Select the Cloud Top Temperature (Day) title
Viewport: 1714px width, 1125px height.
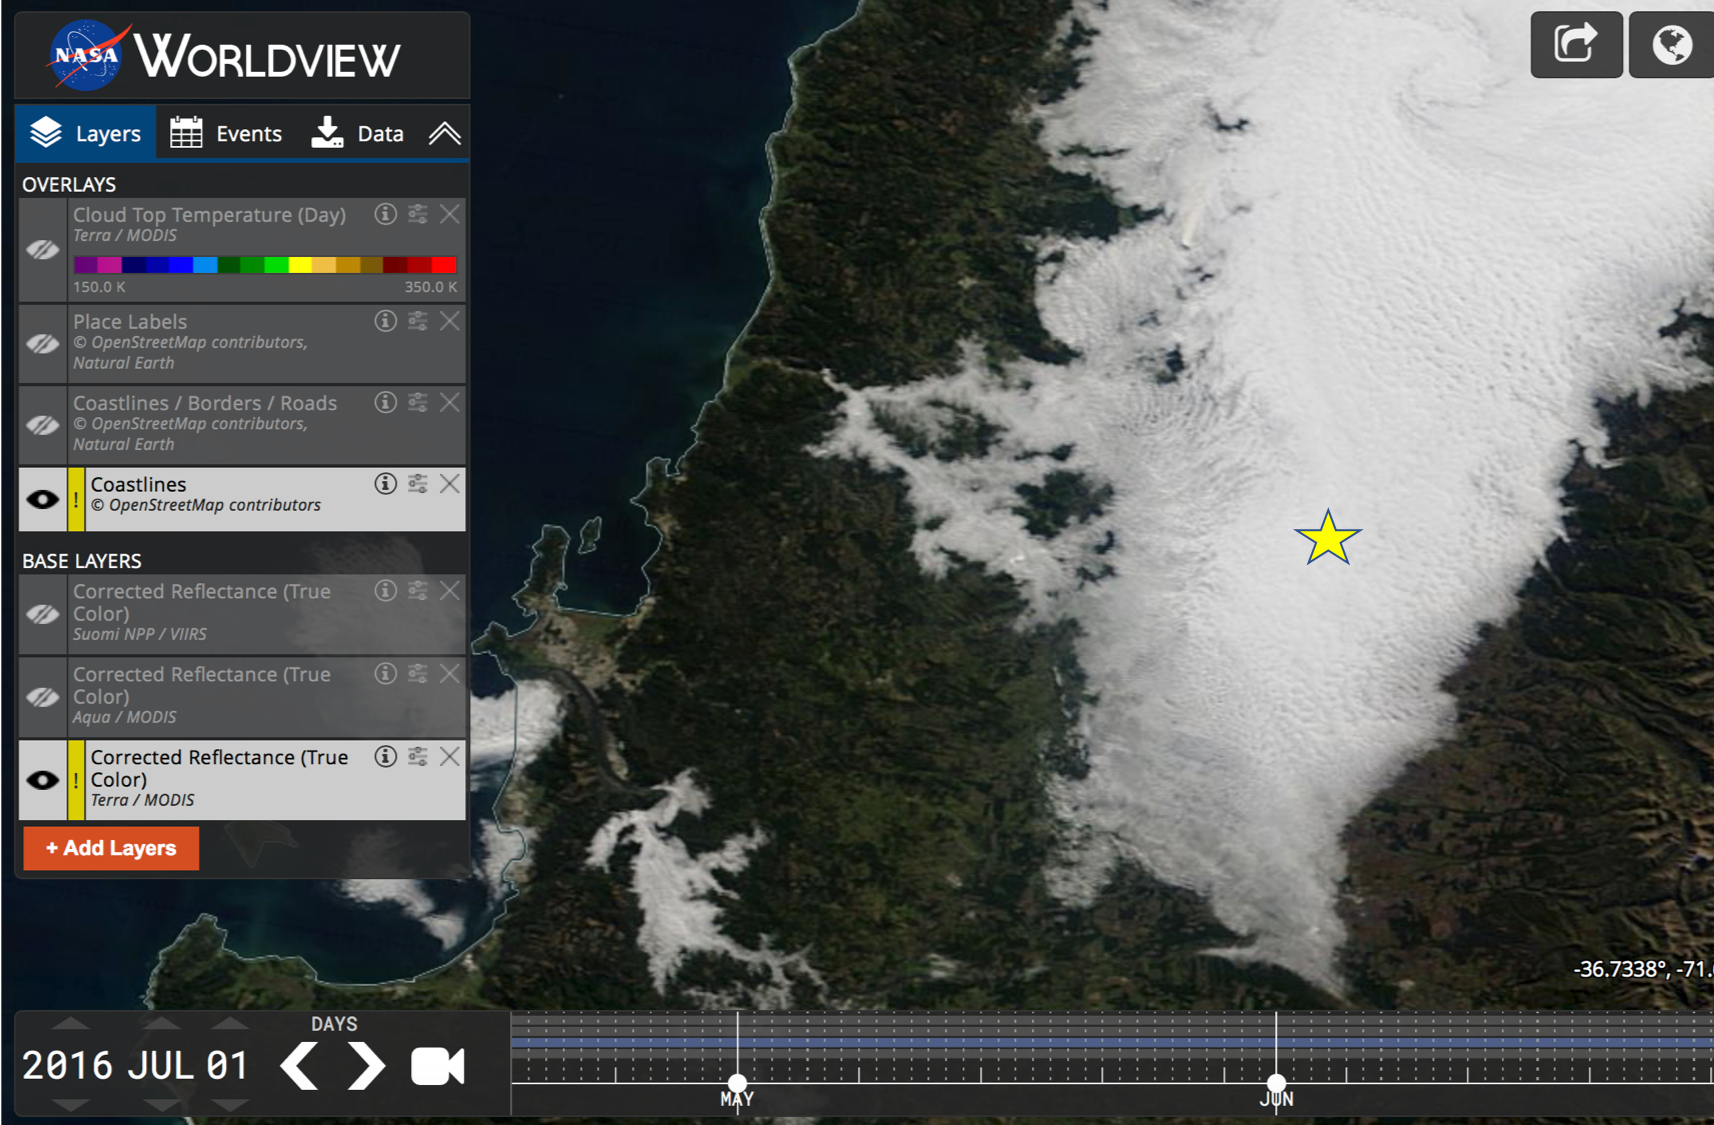click(x=209, y=215)
